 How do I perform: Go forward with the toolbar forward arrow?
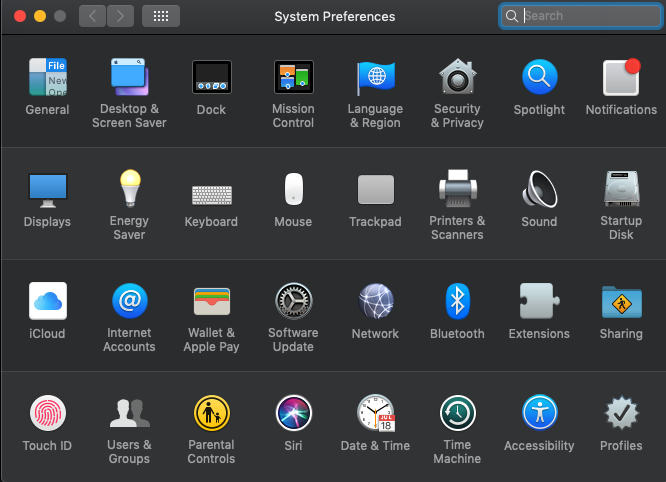coord(120,17)
